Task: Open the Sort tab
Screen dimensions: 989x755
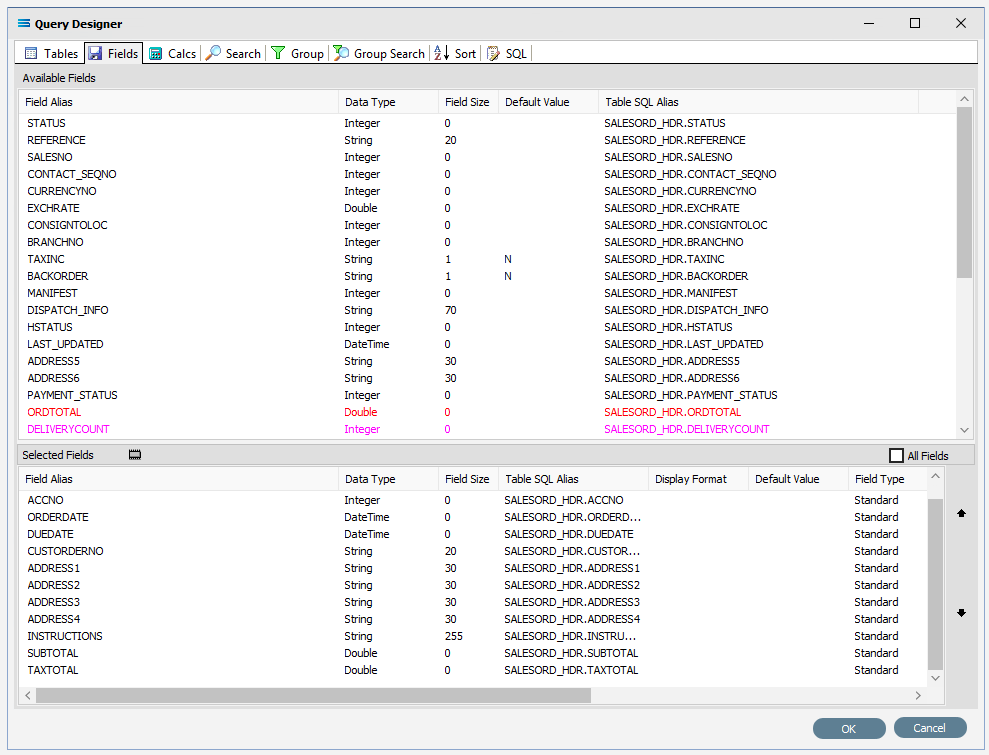Action: pos(455,54)
